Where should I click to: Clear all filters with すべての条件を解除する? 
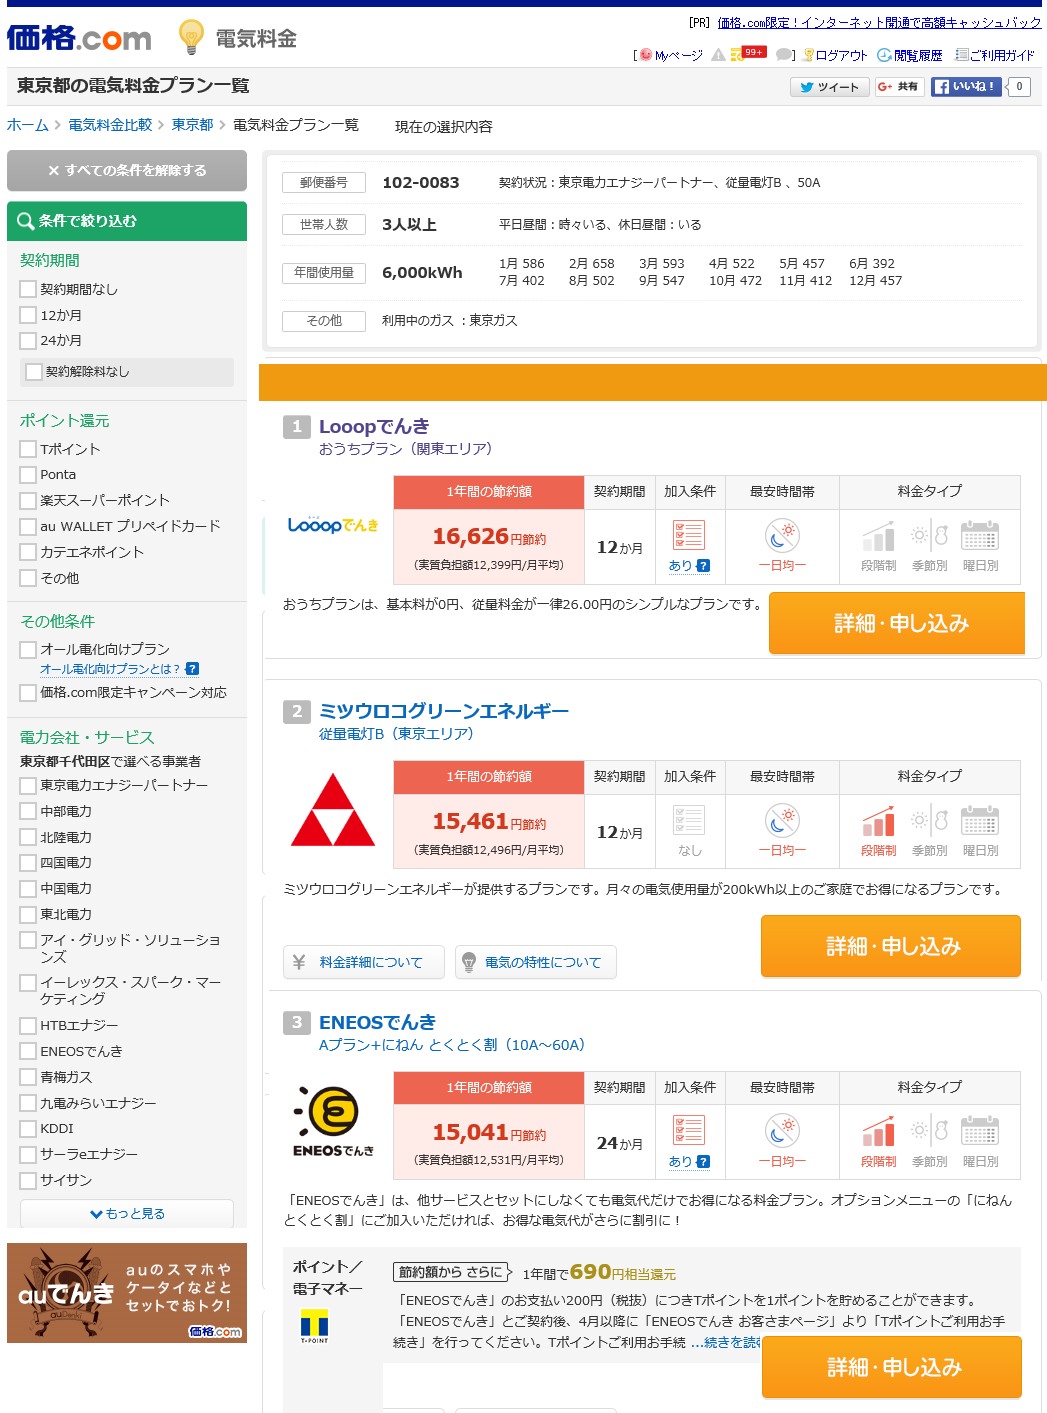(x=127, y=170)
